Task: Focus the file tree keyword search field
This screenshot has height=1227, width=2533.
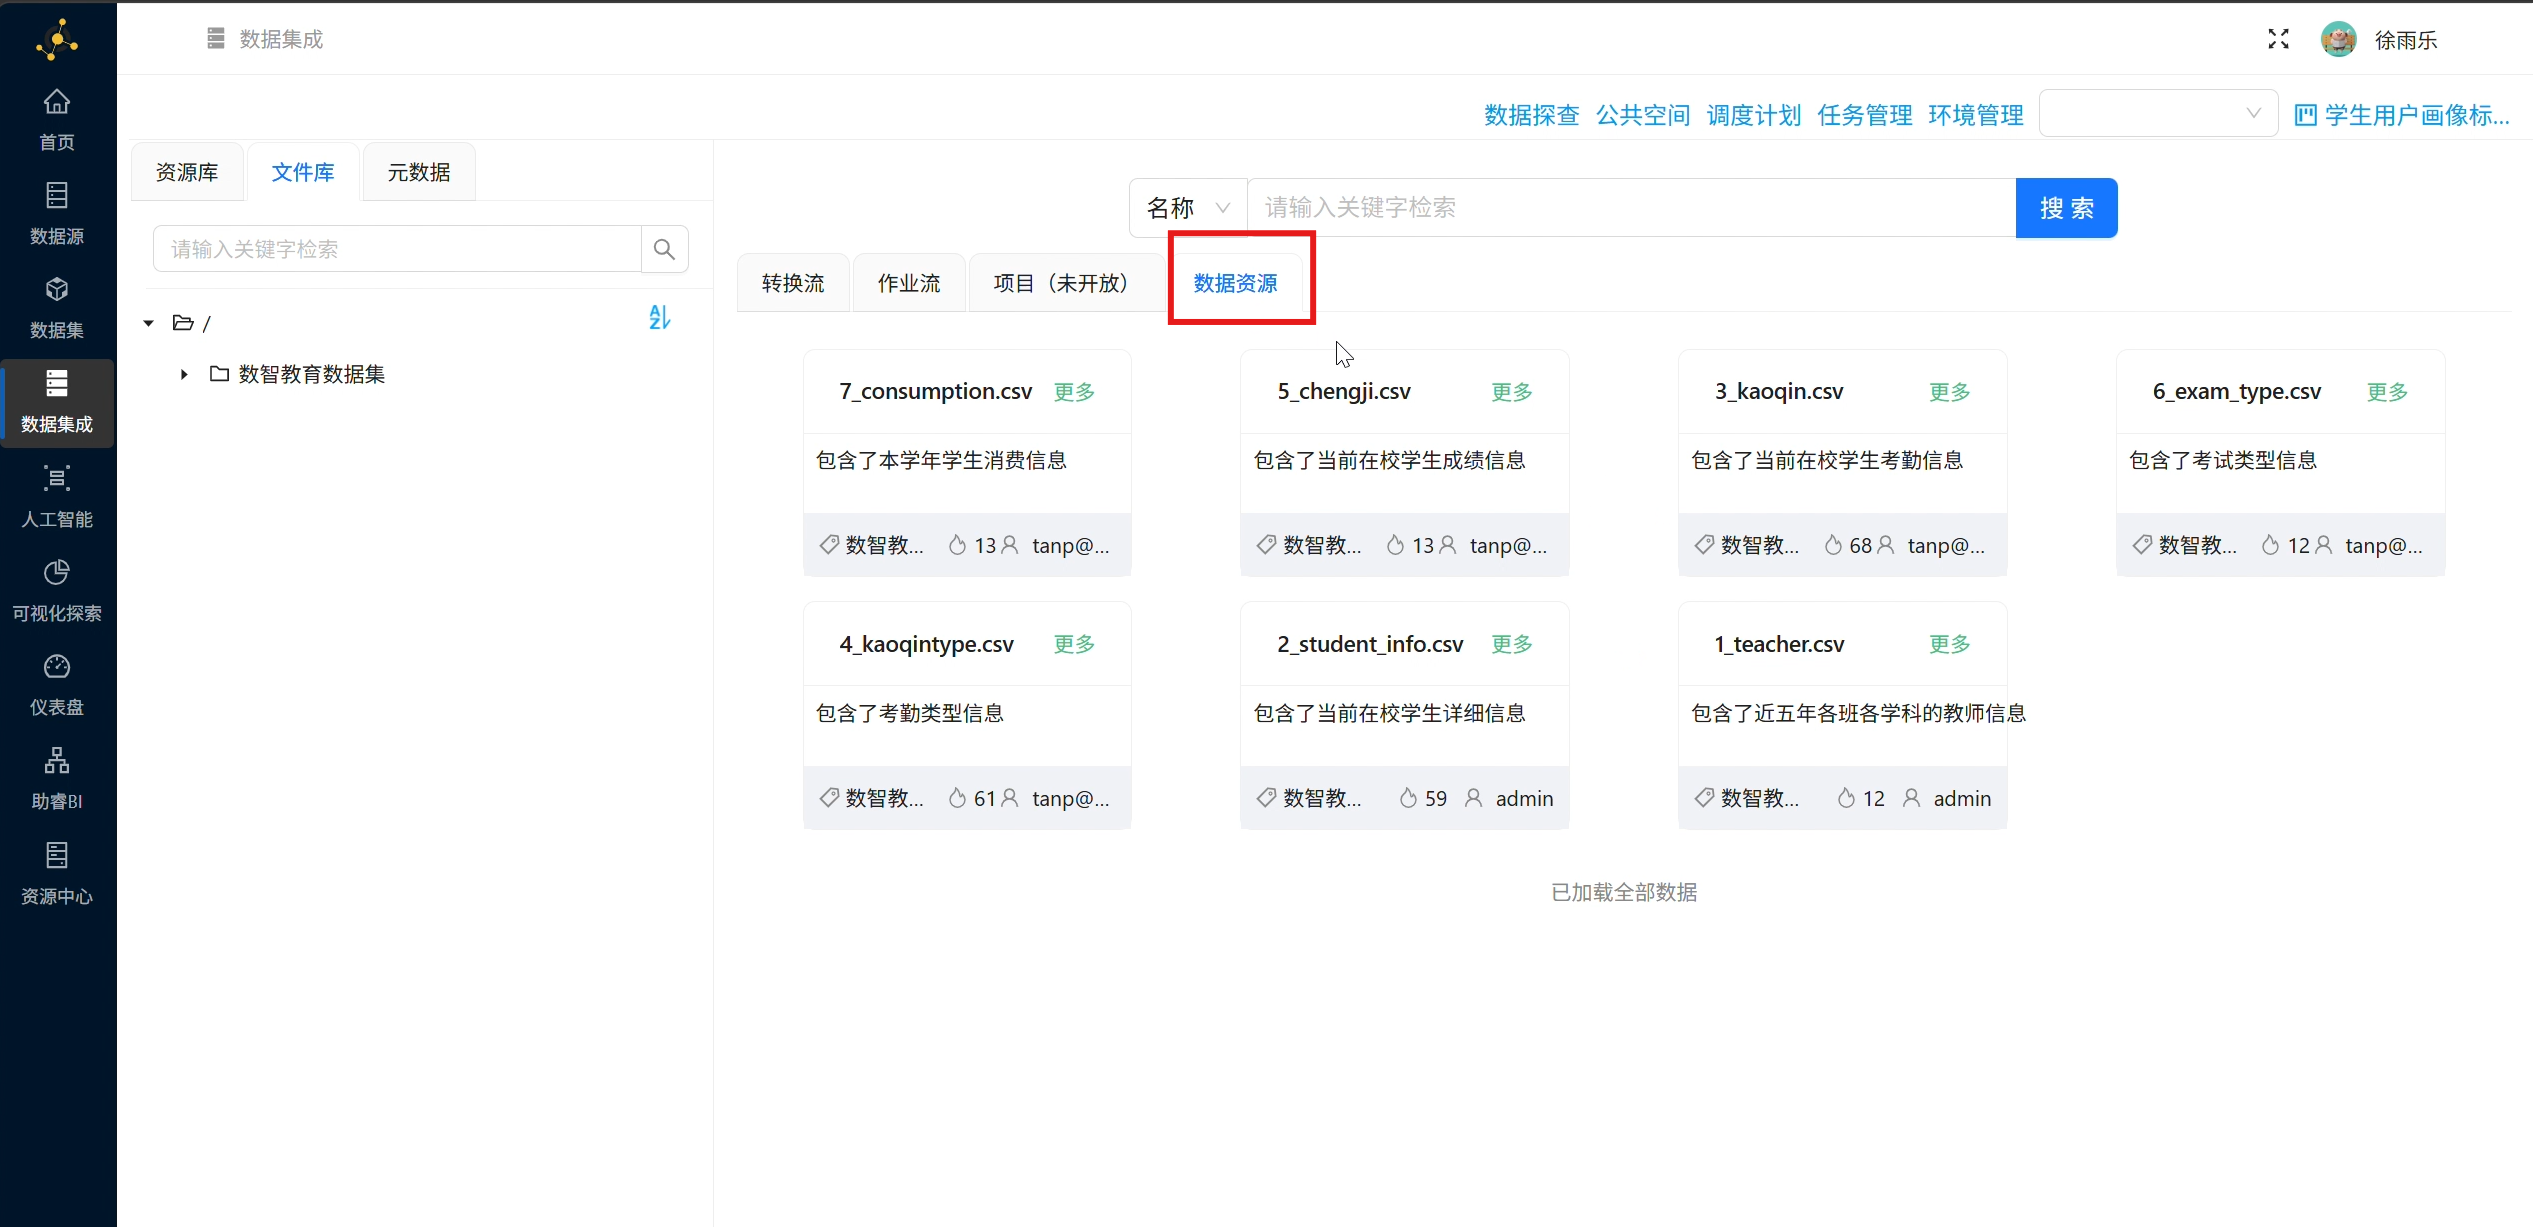Action: (x=397, y=249)
